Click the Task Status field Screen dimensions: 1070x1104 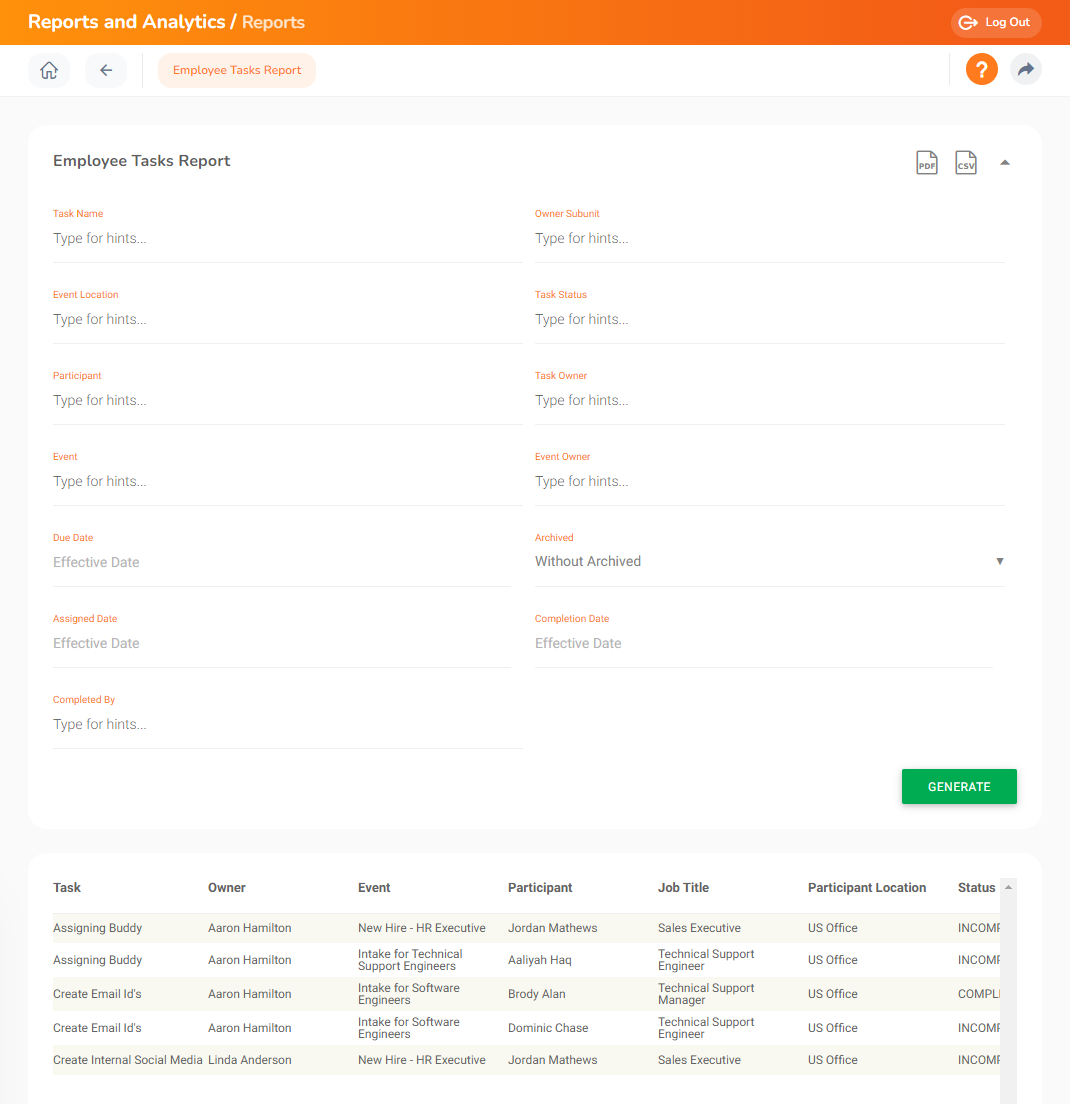pyautogui.click(x=768, y=320)
